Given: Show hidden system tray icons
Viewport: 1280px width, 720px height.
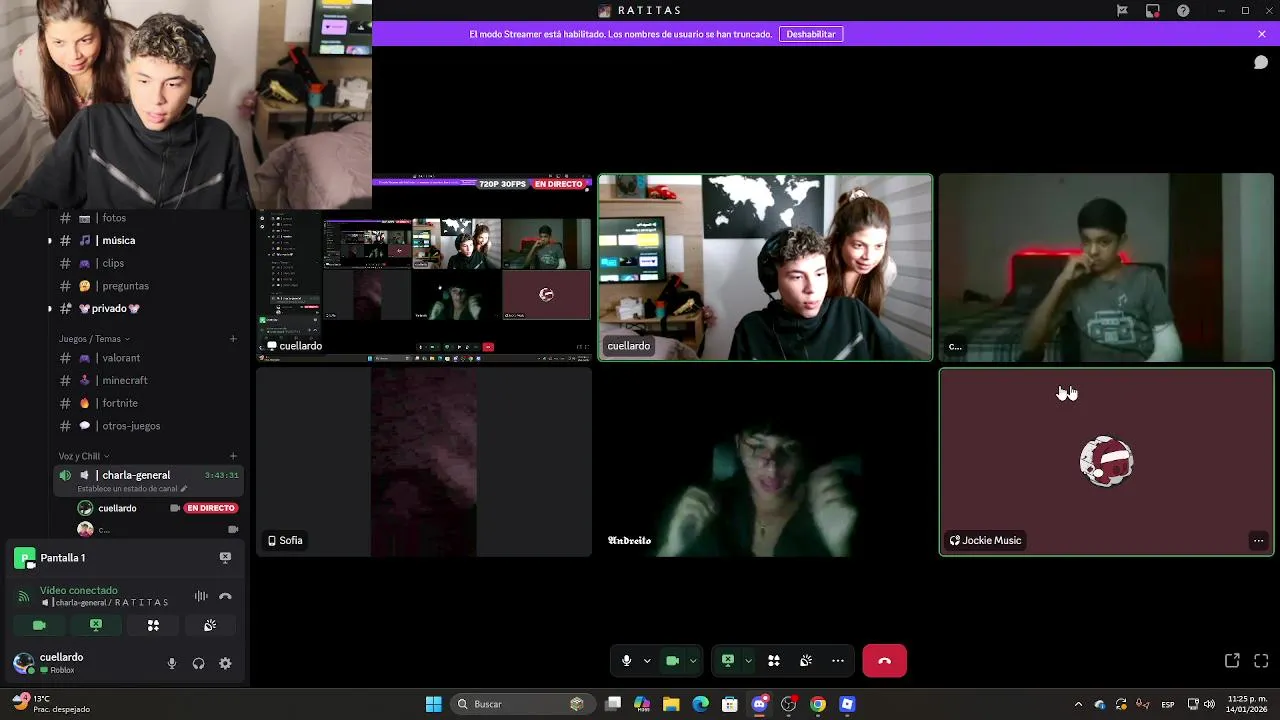Looking at the screenshot, I should [1078, 704].
